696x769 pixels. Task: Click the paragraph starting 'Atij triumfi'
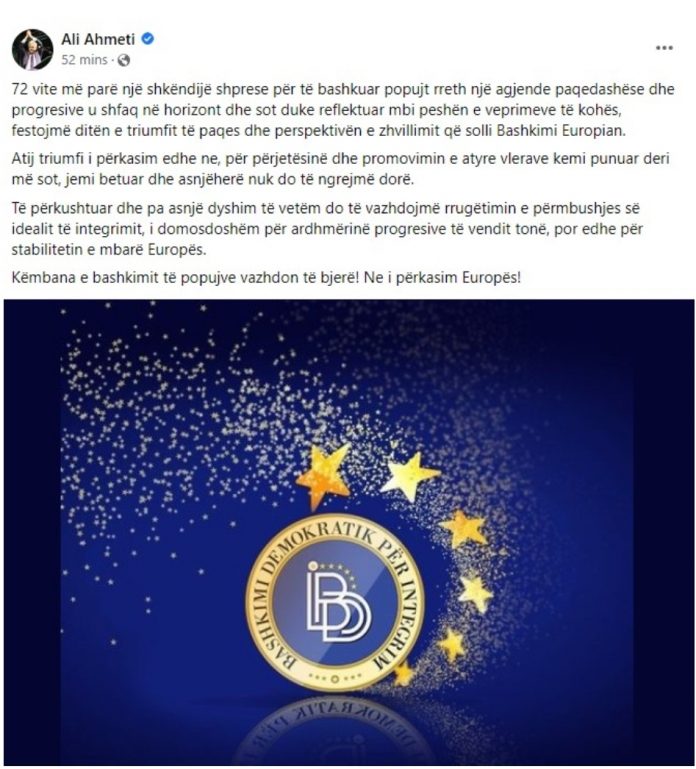(340, 169)
